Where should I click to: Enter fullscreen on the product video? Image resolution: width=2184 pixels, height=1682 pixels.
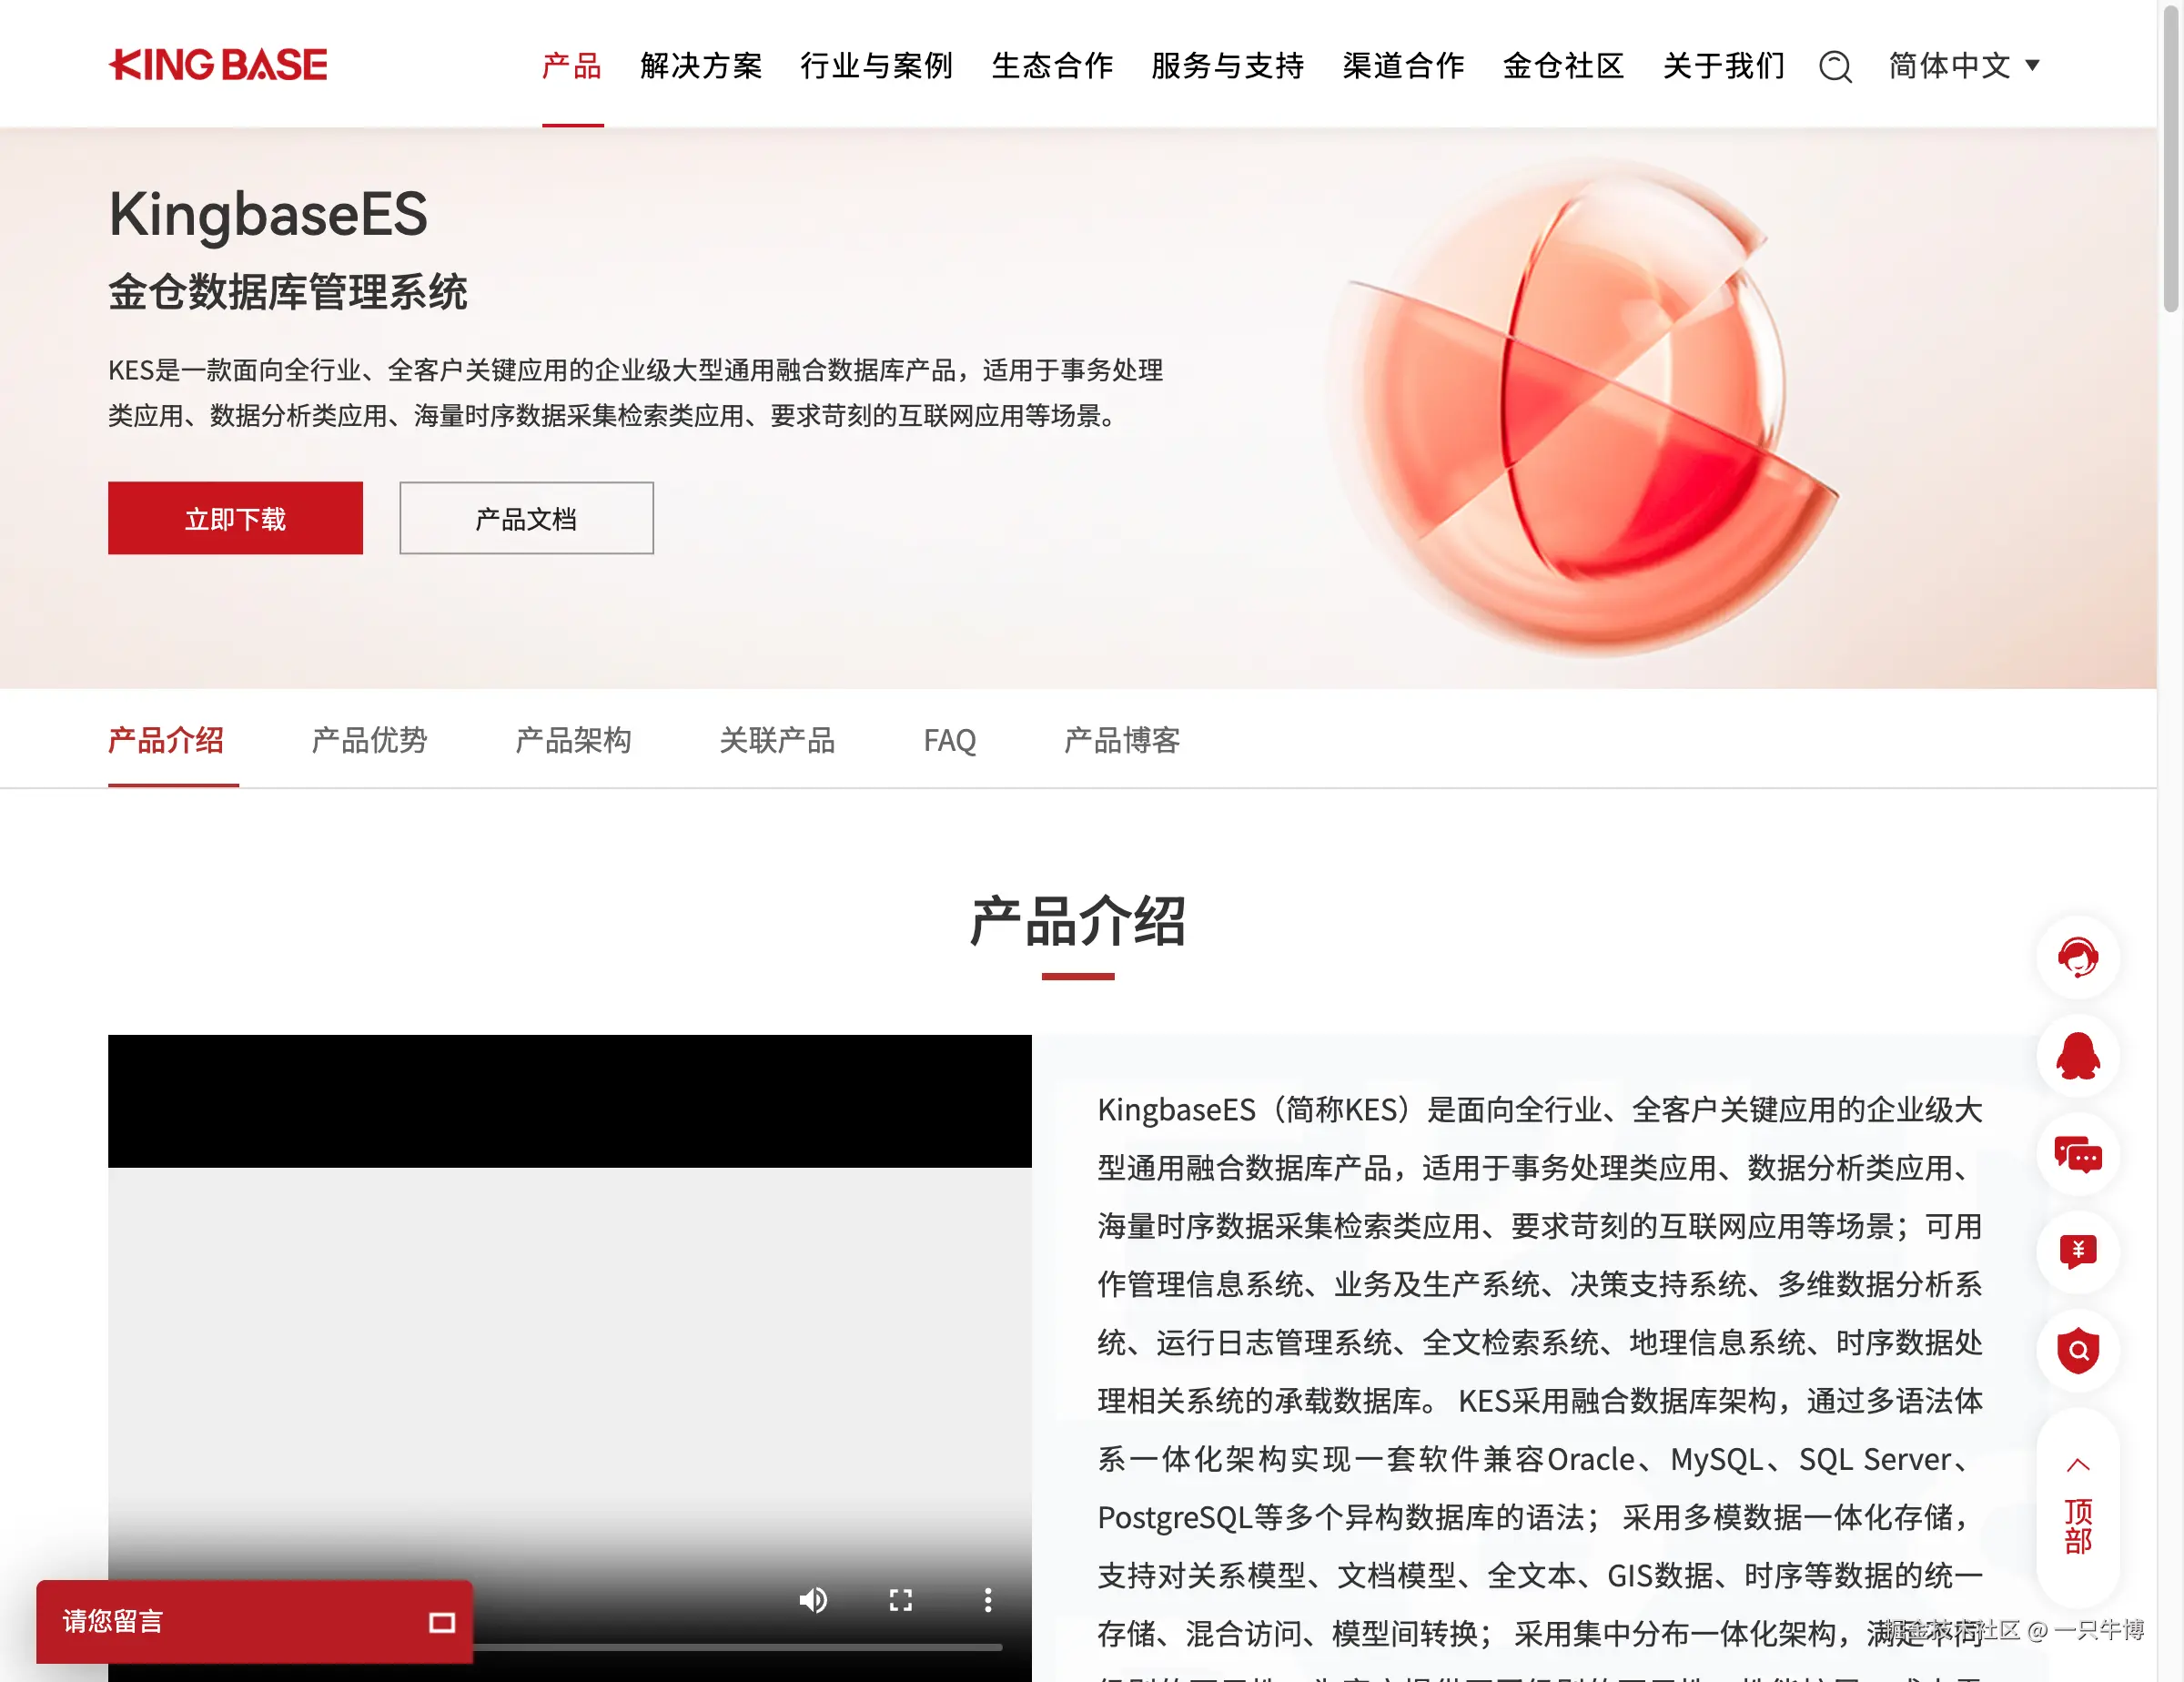coord(900,1600)
